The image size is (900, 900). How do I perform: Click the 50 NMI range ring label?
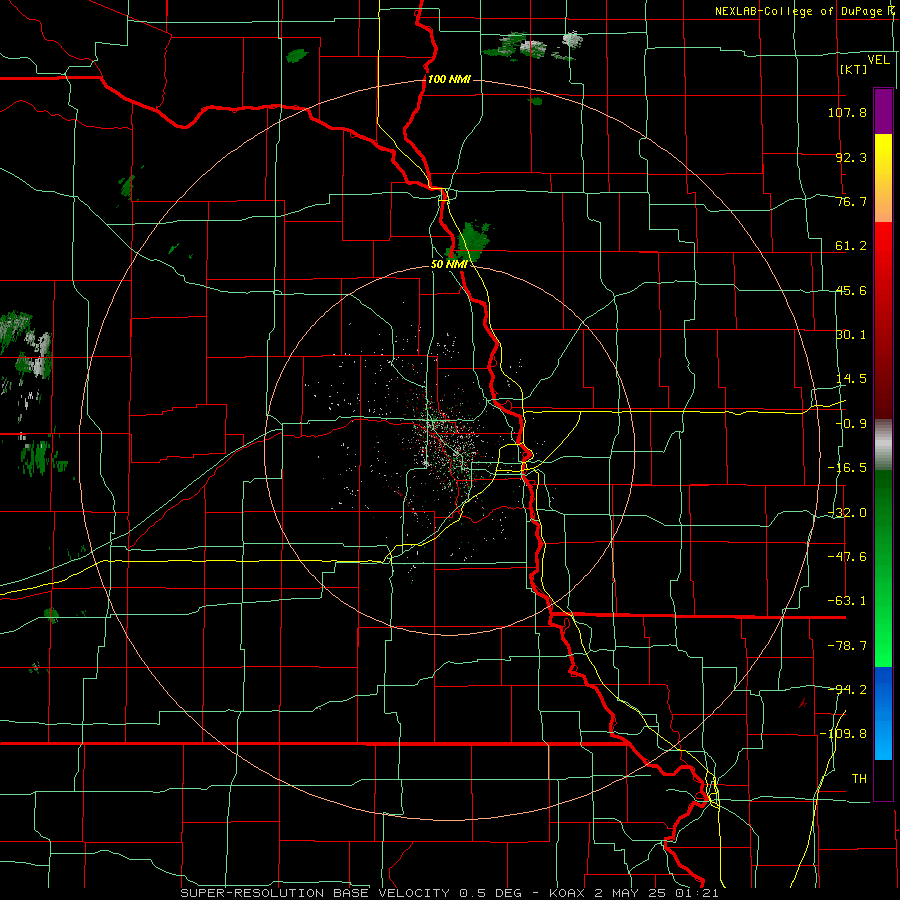tap(449, 265)
